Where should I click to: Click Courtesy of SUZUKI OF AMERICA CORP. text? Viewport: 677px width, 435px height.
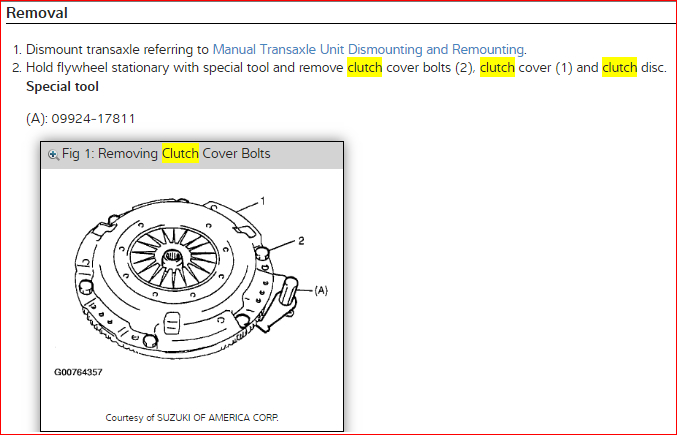(192, 418)
